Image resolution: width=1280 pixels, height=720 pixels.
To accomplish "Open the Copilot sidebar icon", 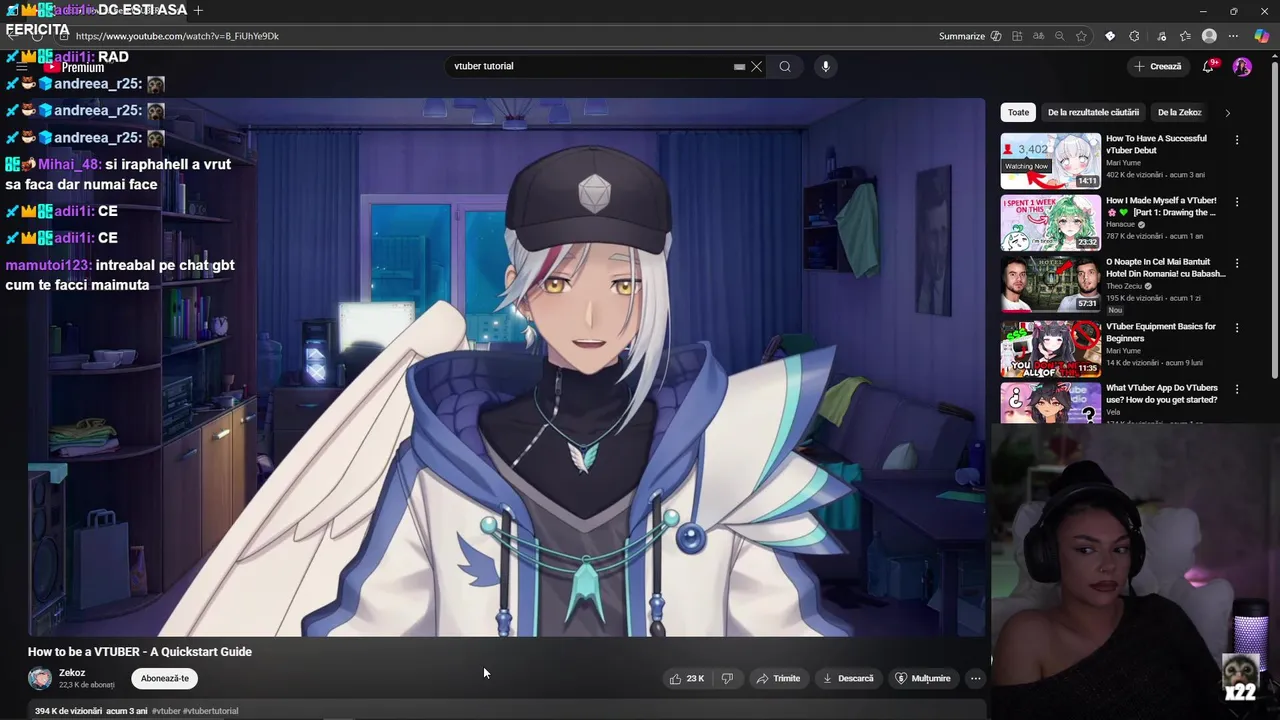I will pos(1261,36).
